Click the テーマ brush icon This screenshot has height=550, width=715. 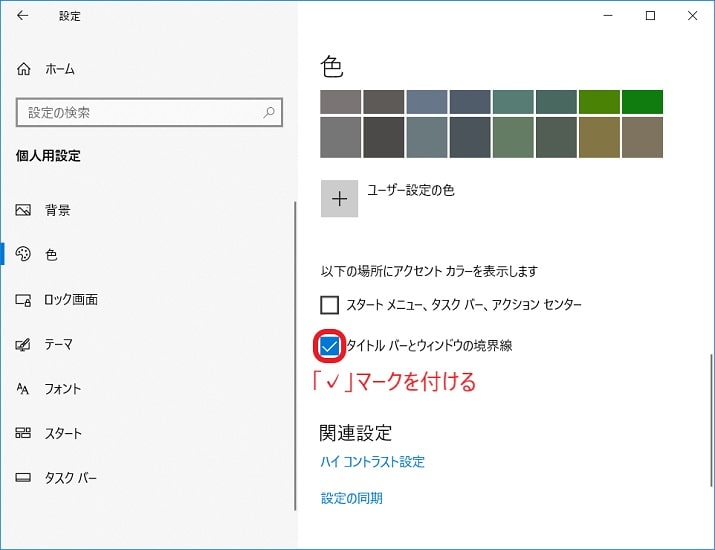pos(23,344)
